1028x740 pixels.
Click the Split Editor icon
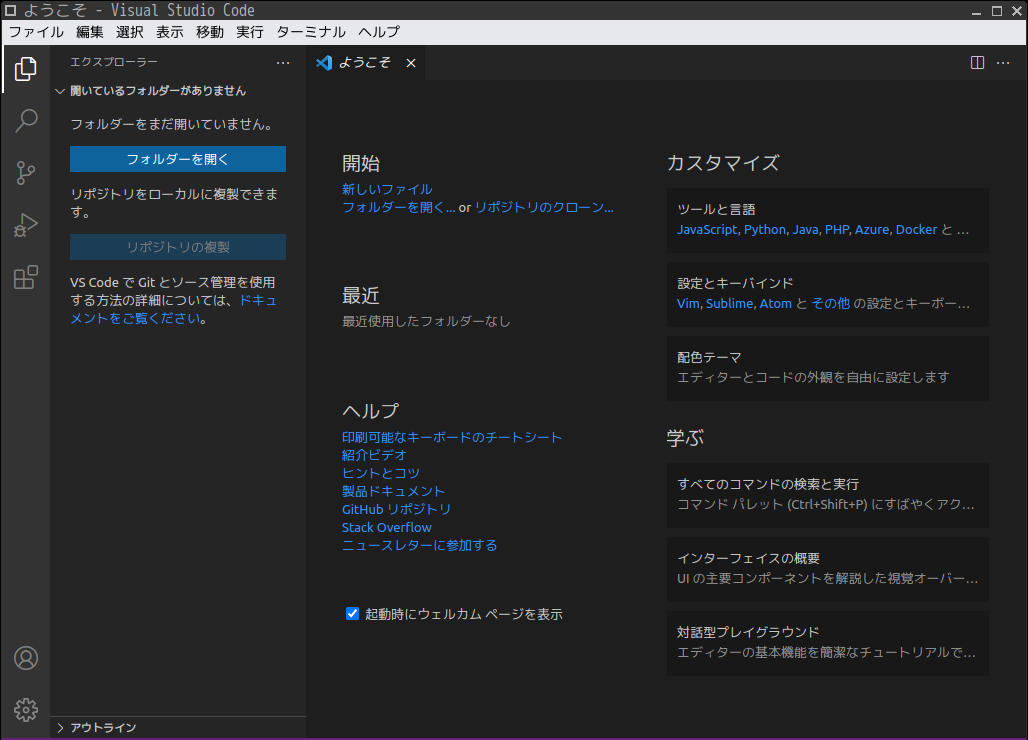pos(977,62)
